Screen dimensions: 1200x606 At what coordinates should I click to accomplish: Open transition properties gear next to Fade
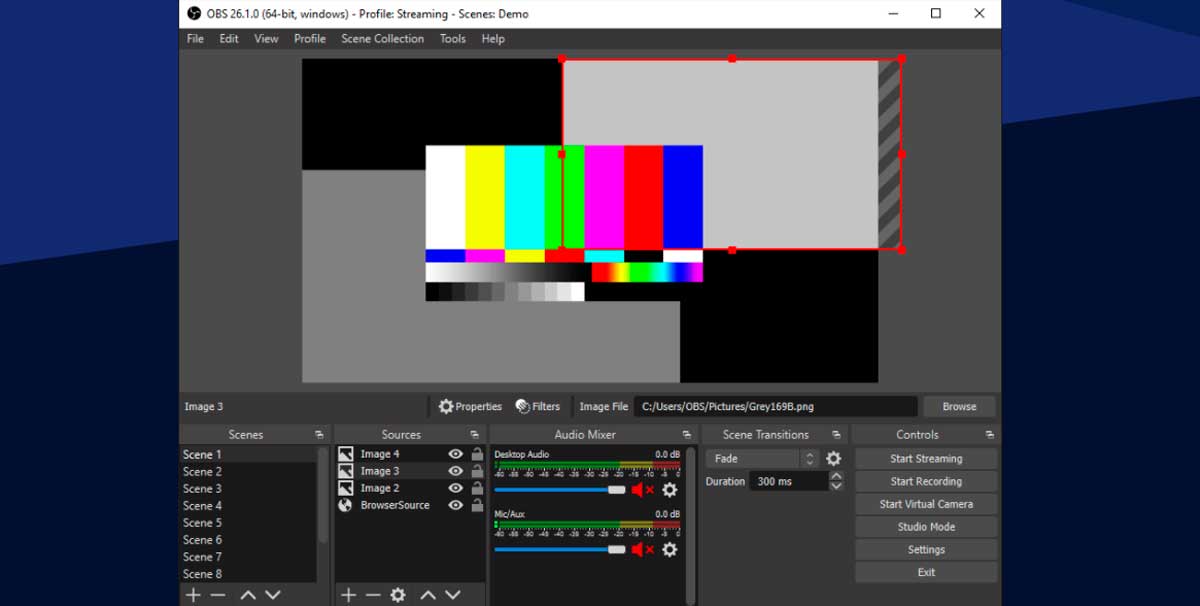[x=834, y=459]
